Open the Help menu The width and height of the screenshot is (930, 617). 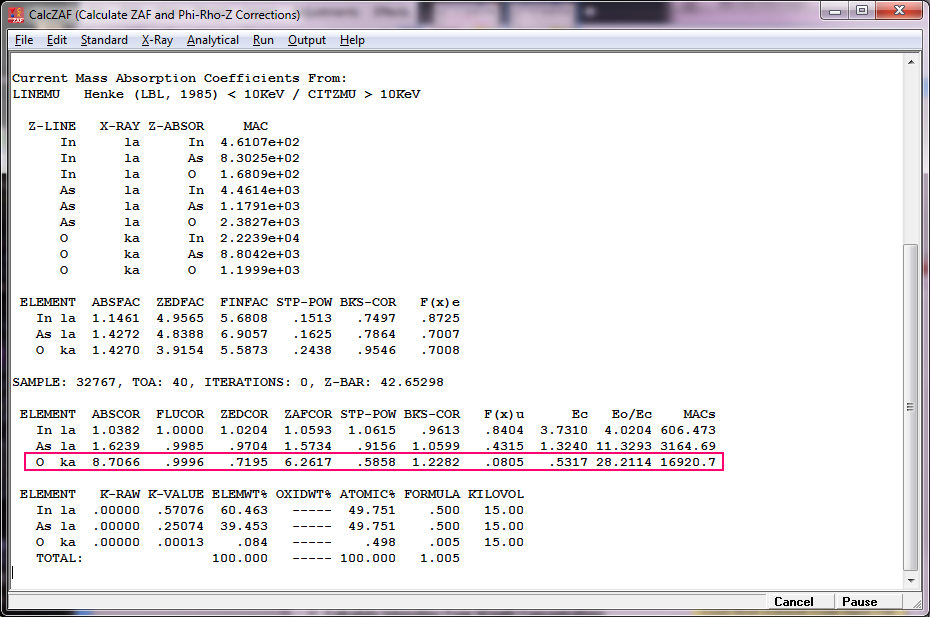tap(352, 40)
